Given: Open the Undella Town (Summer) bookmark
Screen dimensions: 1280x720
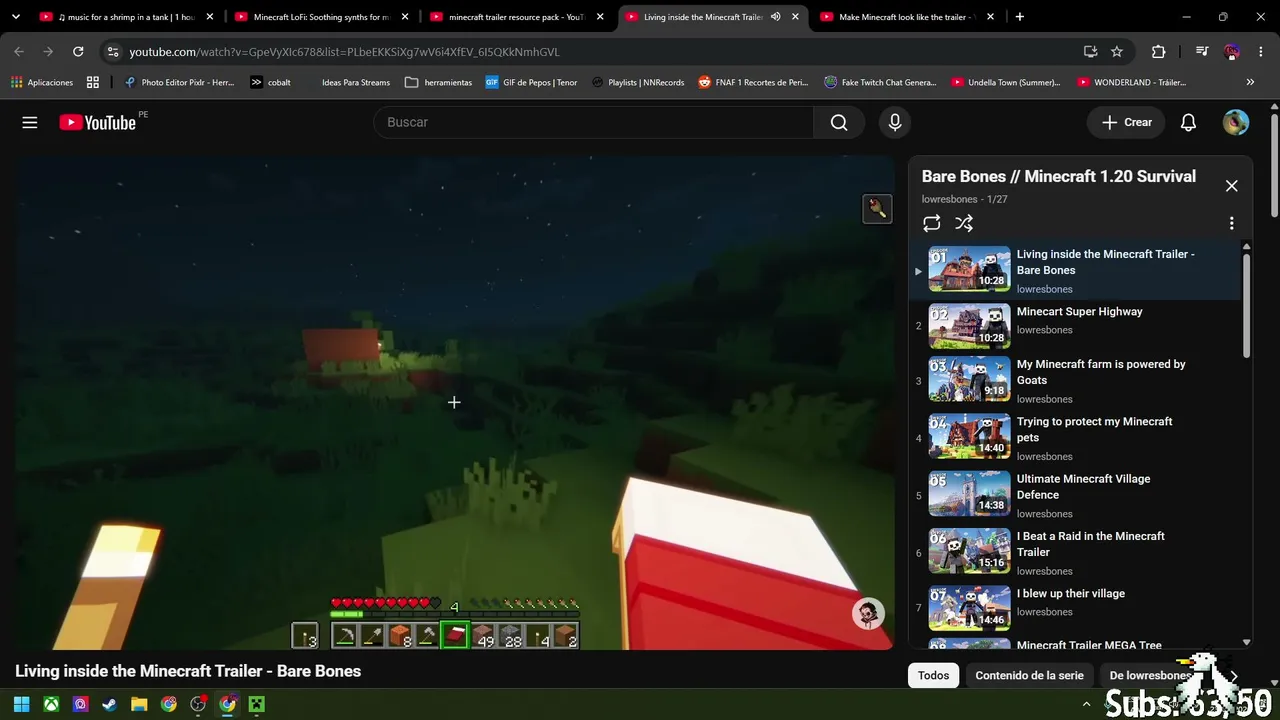Looking at the screenshot, I should [1006, 82].
